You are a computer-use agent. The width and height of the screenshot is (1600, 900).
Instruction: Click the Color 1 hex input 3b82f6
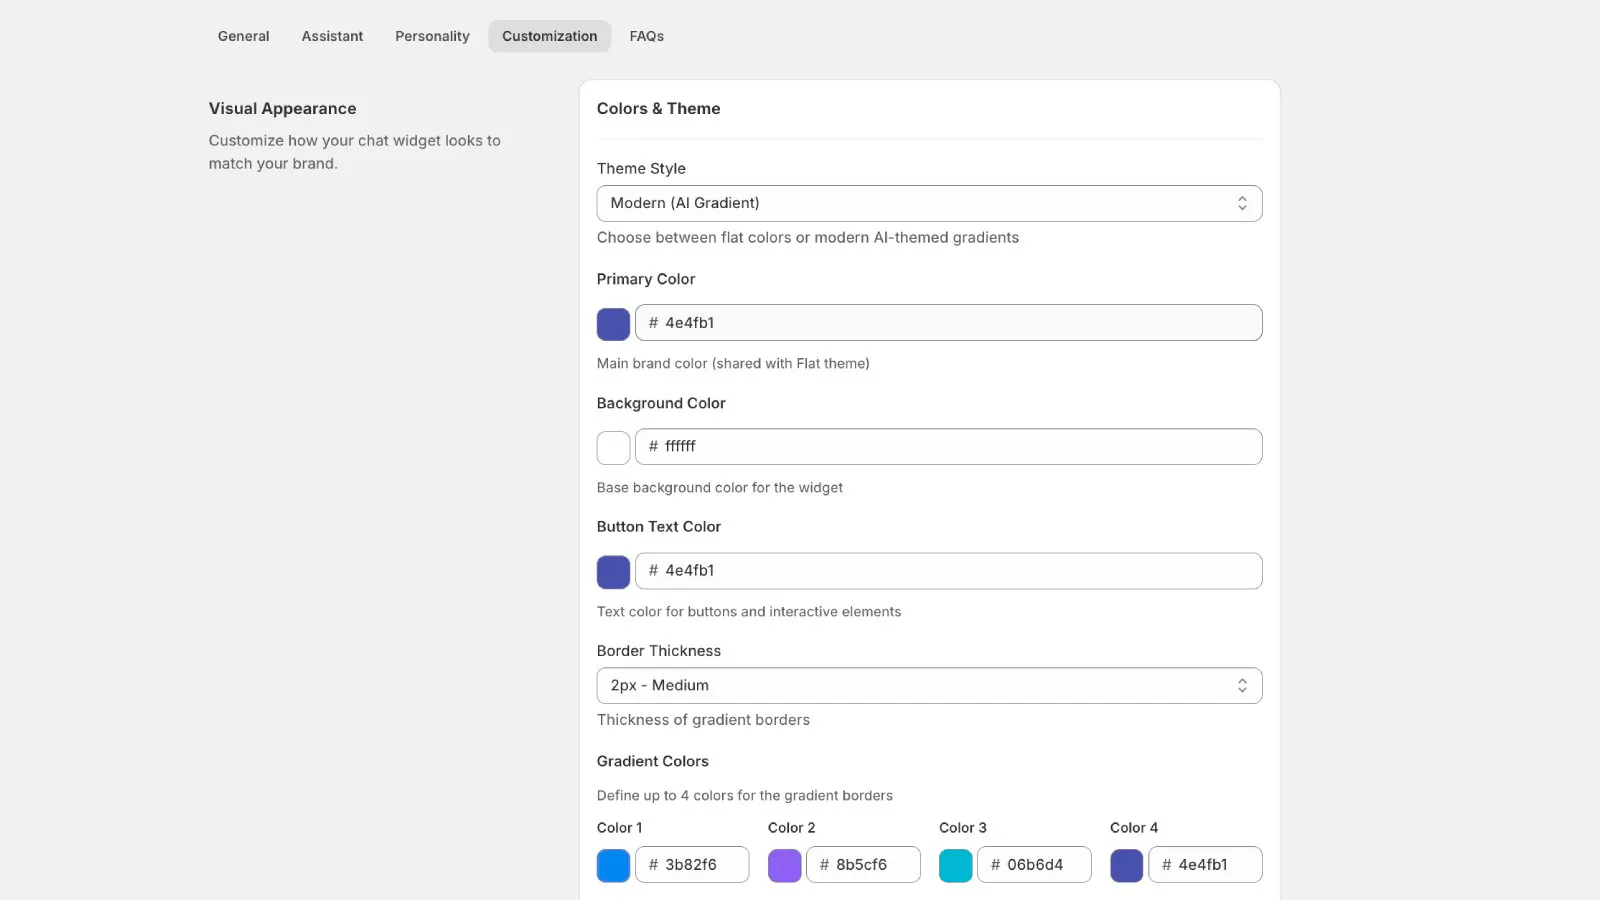692,865
